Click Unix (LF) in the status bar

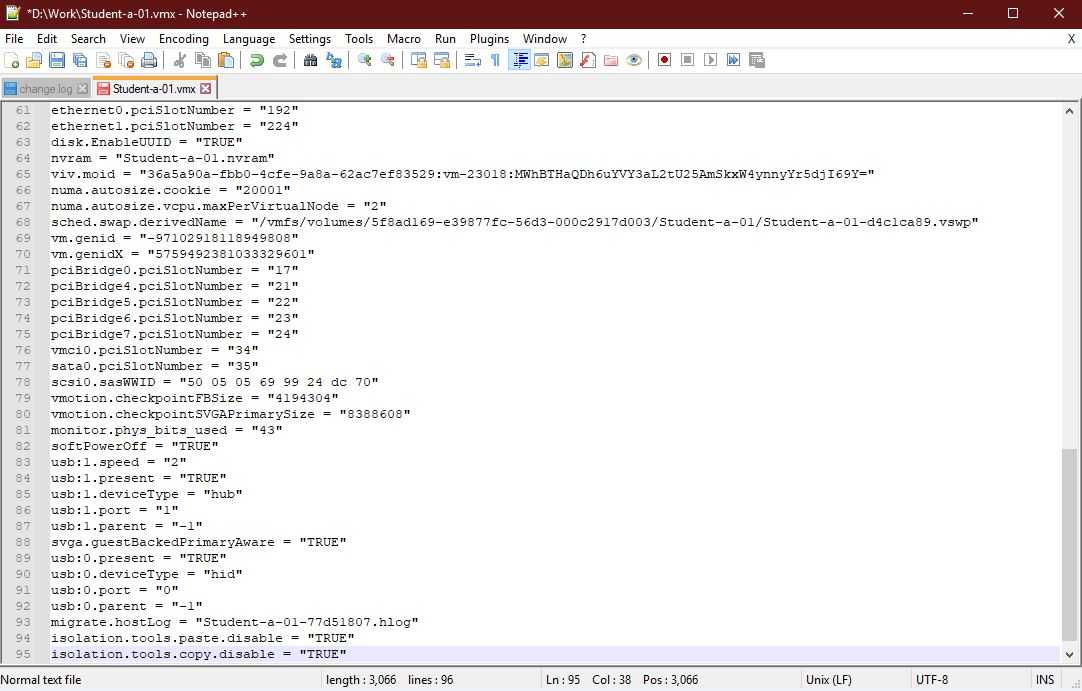[x=828, y=680]
